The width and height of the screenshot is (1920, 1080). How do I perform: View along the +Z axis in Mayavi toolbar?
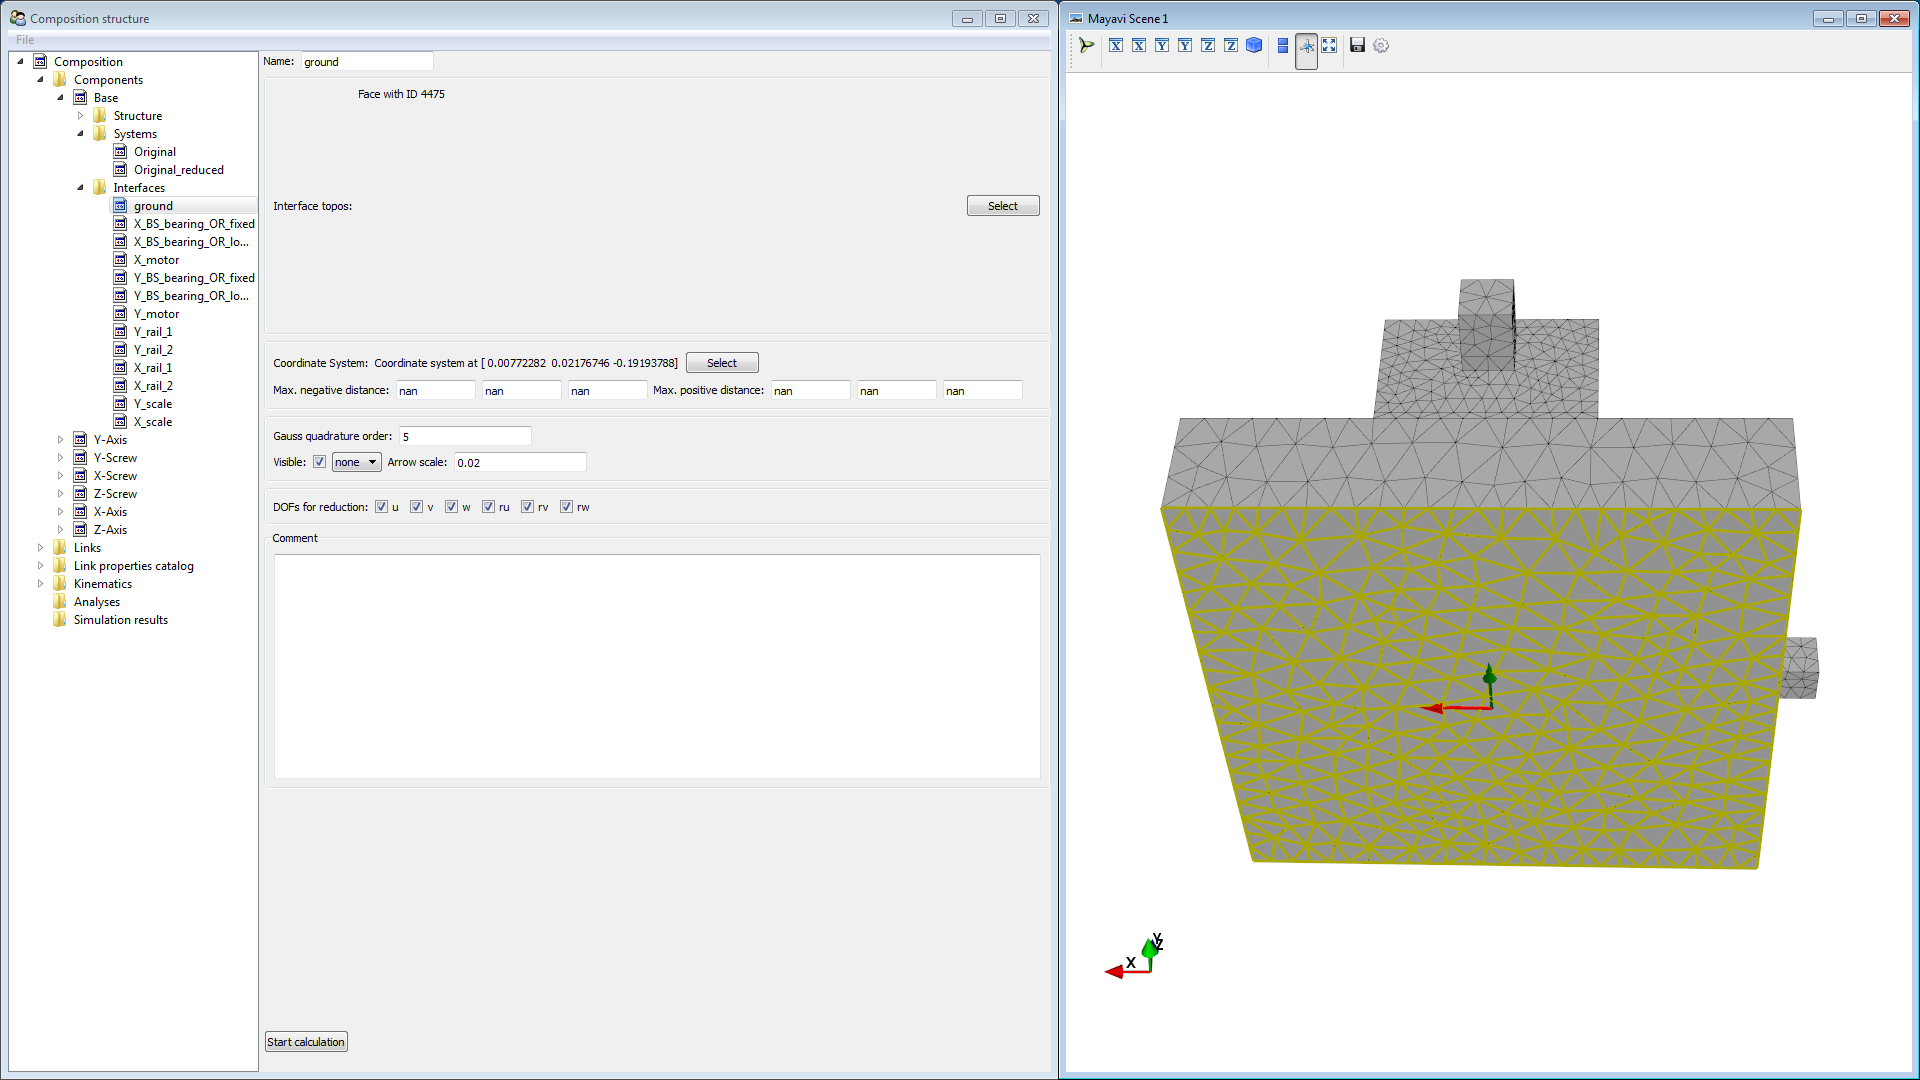click(x=1231, y=45)
